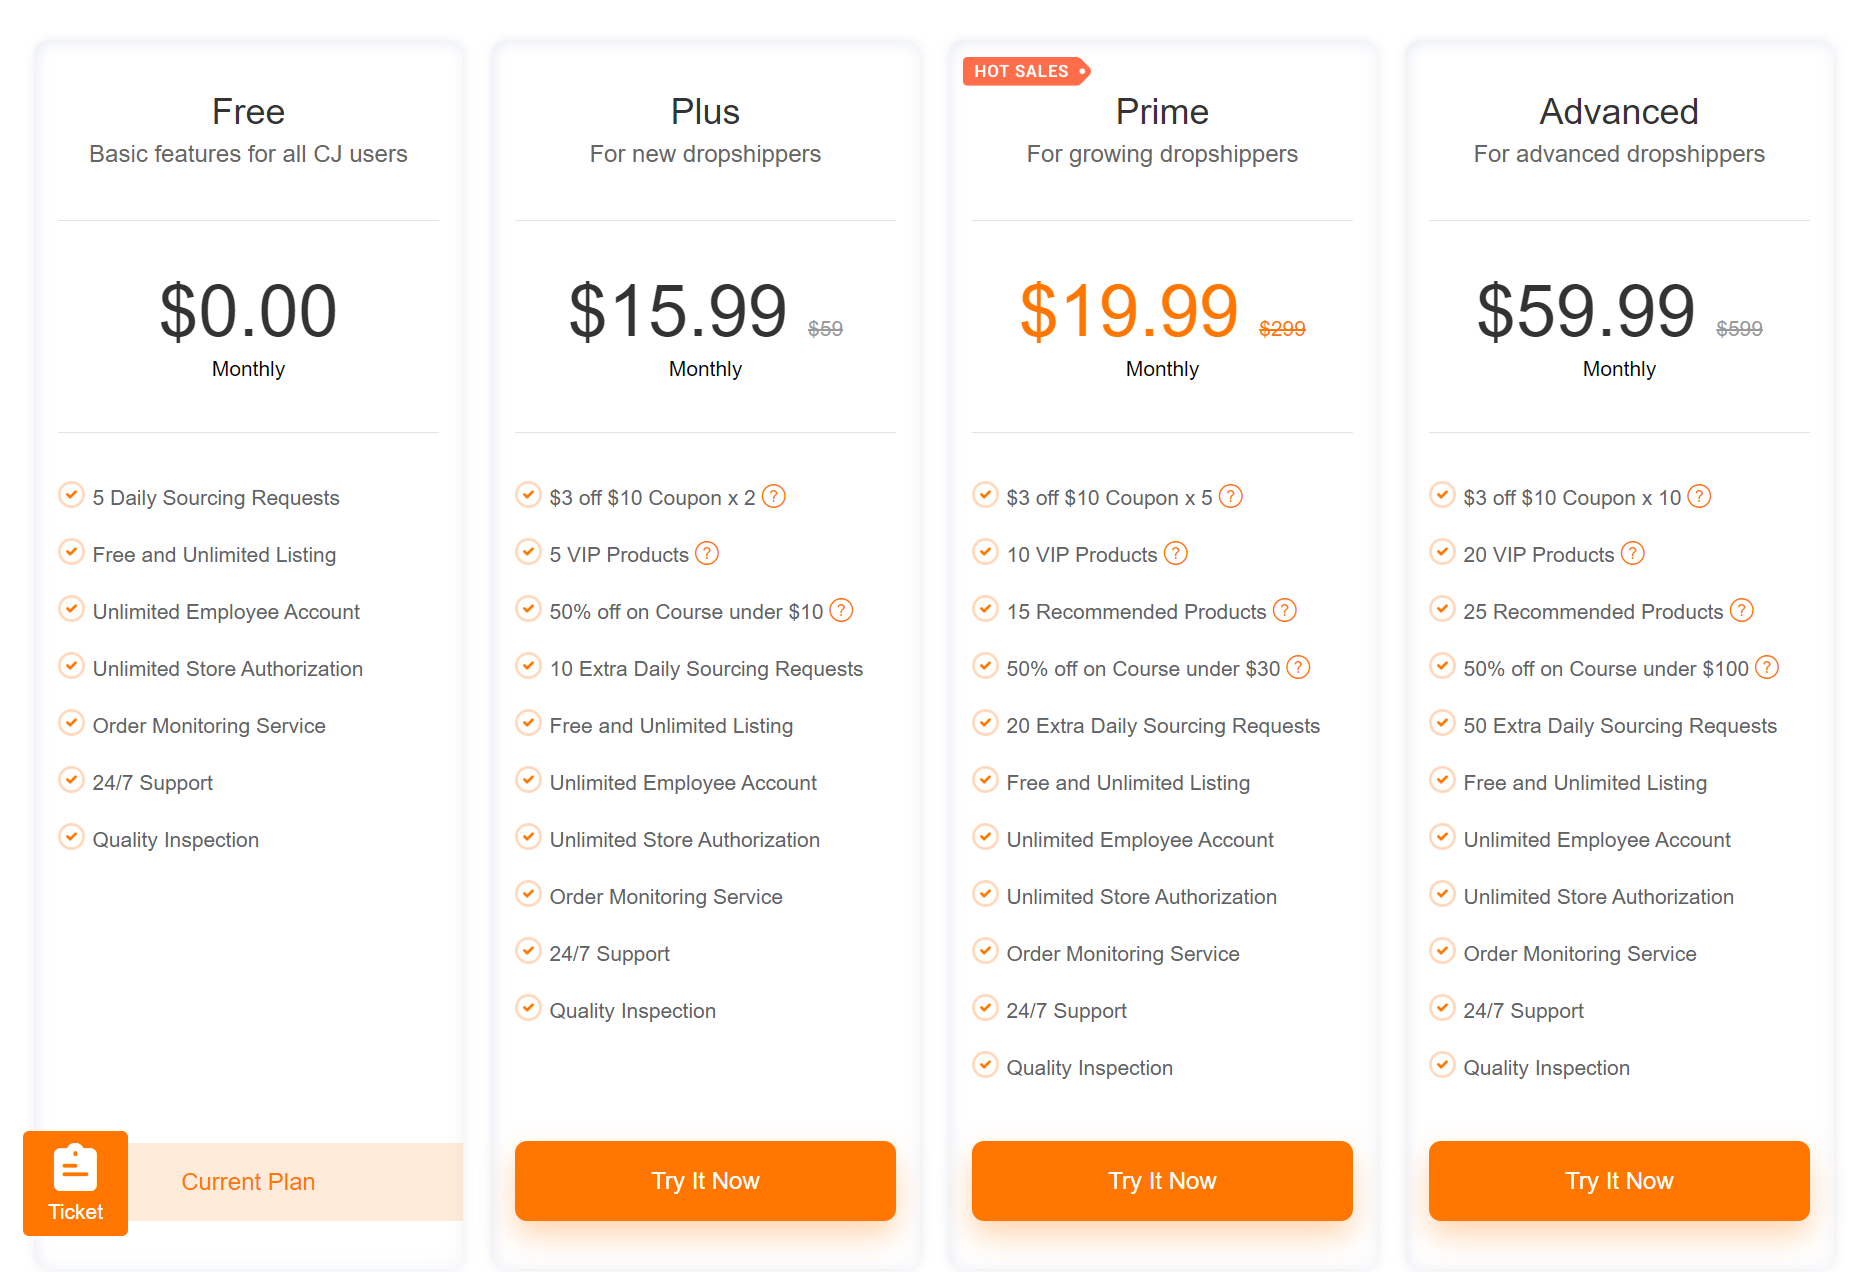Viewport: 1864px width, 1272px height.
Task: Open the Ticket support icon
Action: 75,1183
